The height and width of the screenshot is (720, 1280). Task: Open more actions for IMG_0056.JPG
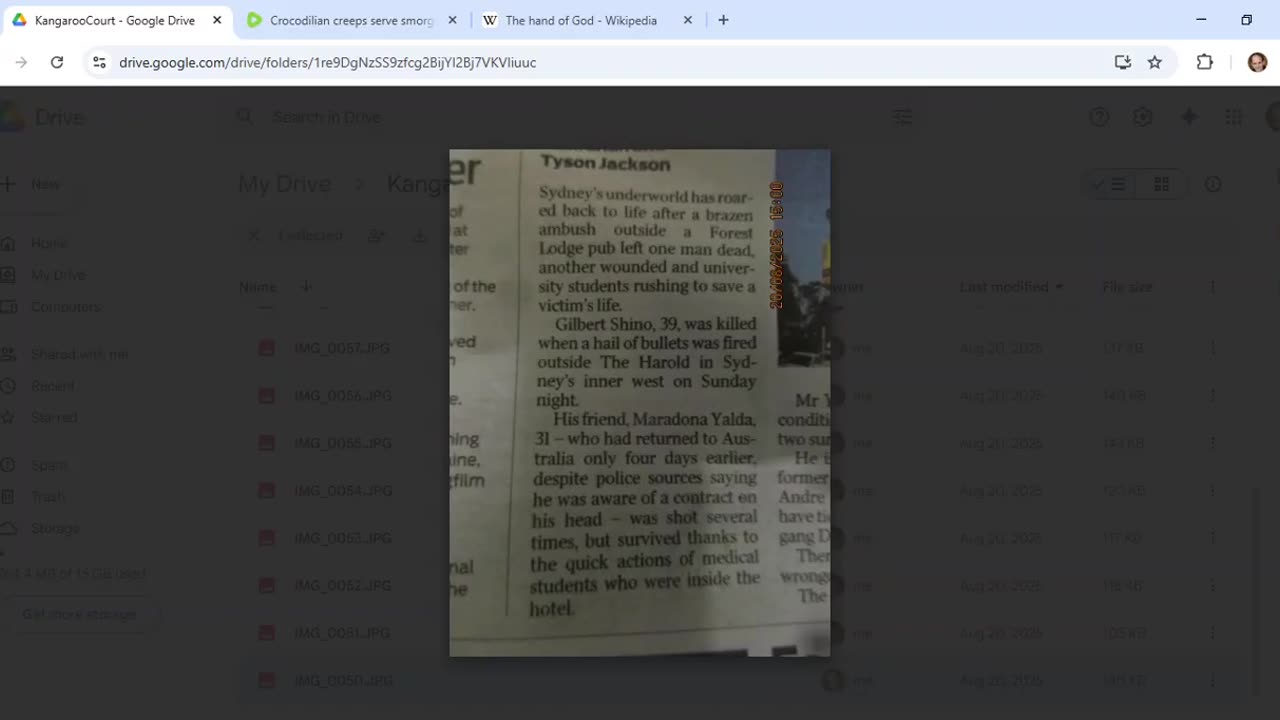click(x=1212, y=396)
